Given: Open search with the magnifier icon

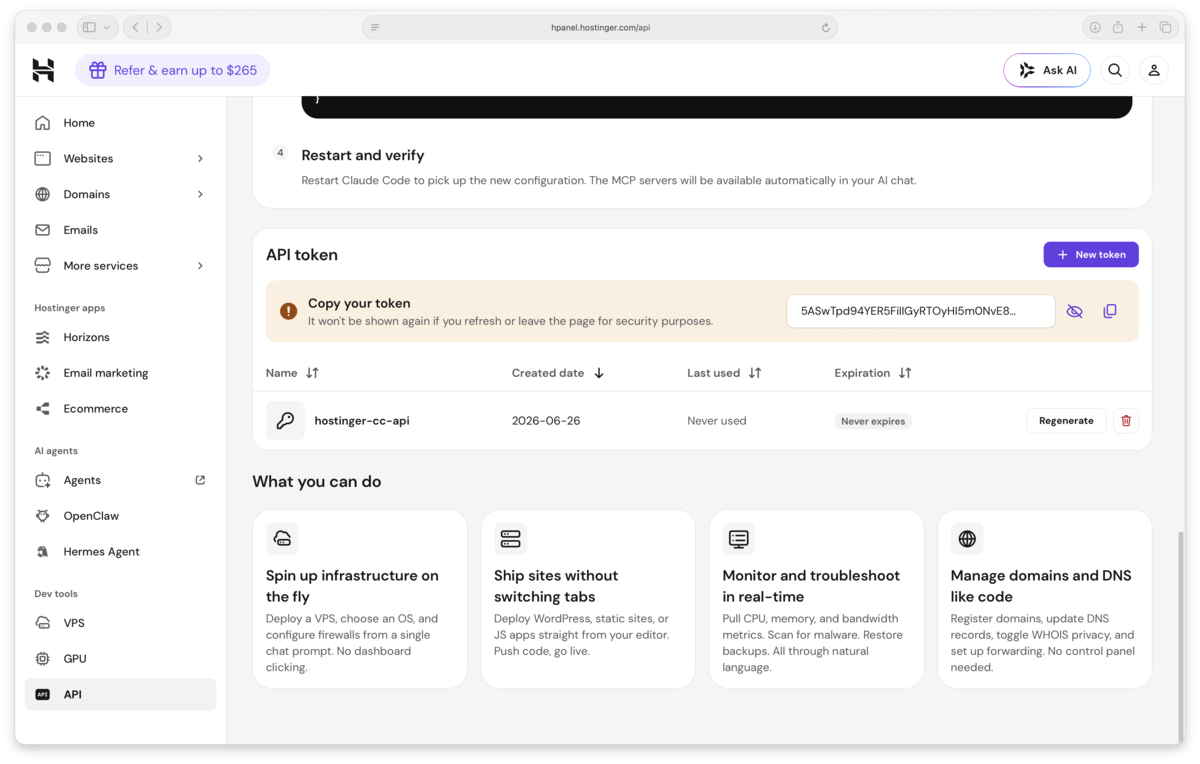Looking at the screenshot, I should [1115, 70].
